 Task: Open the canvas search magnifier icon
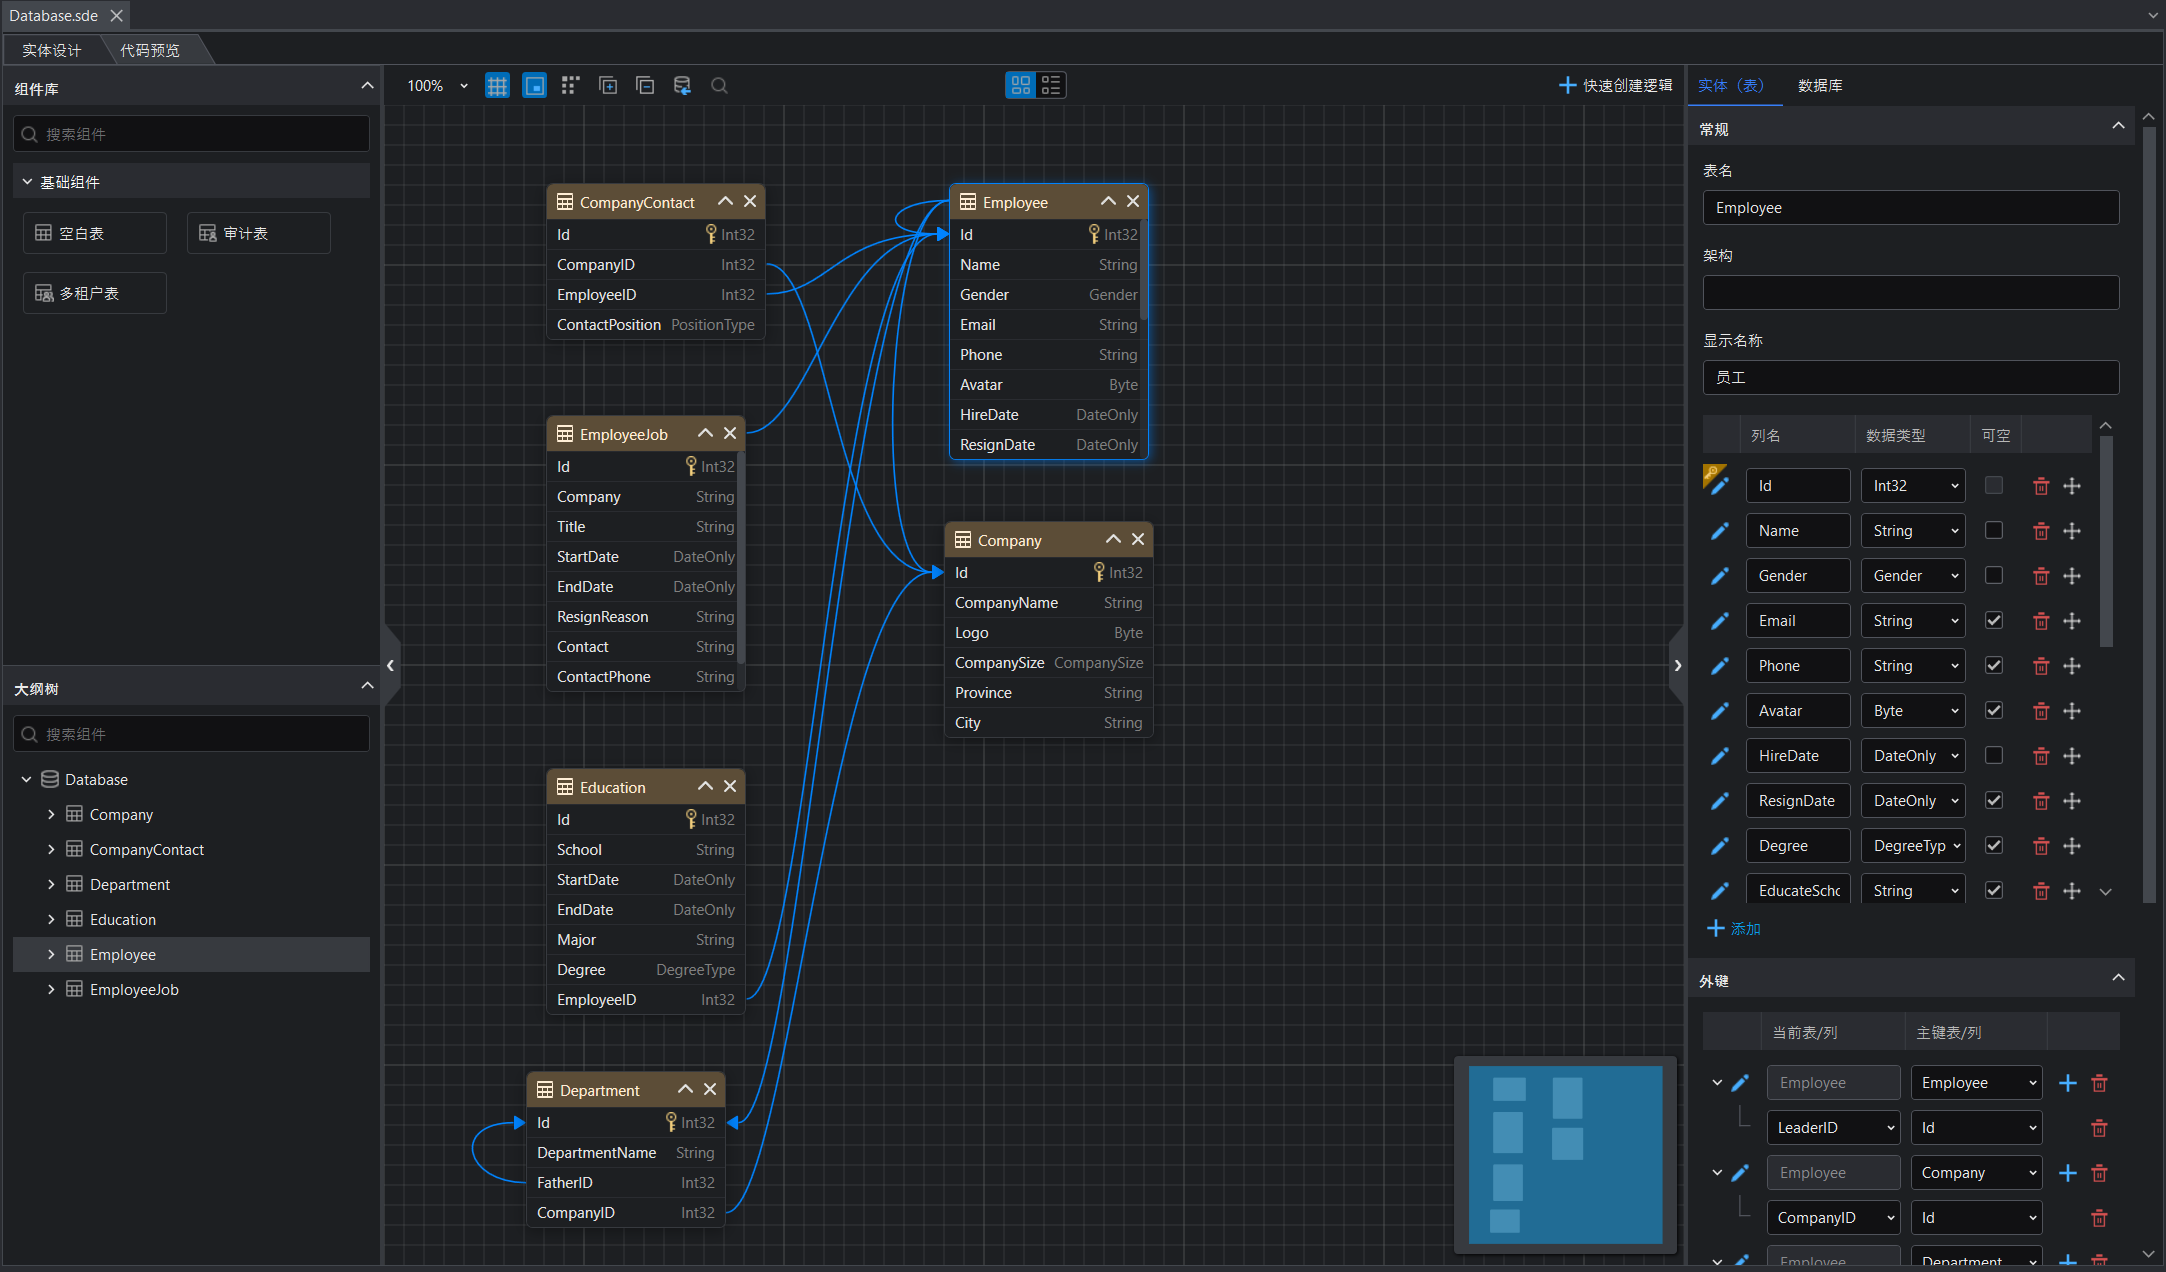pos(719,86)
